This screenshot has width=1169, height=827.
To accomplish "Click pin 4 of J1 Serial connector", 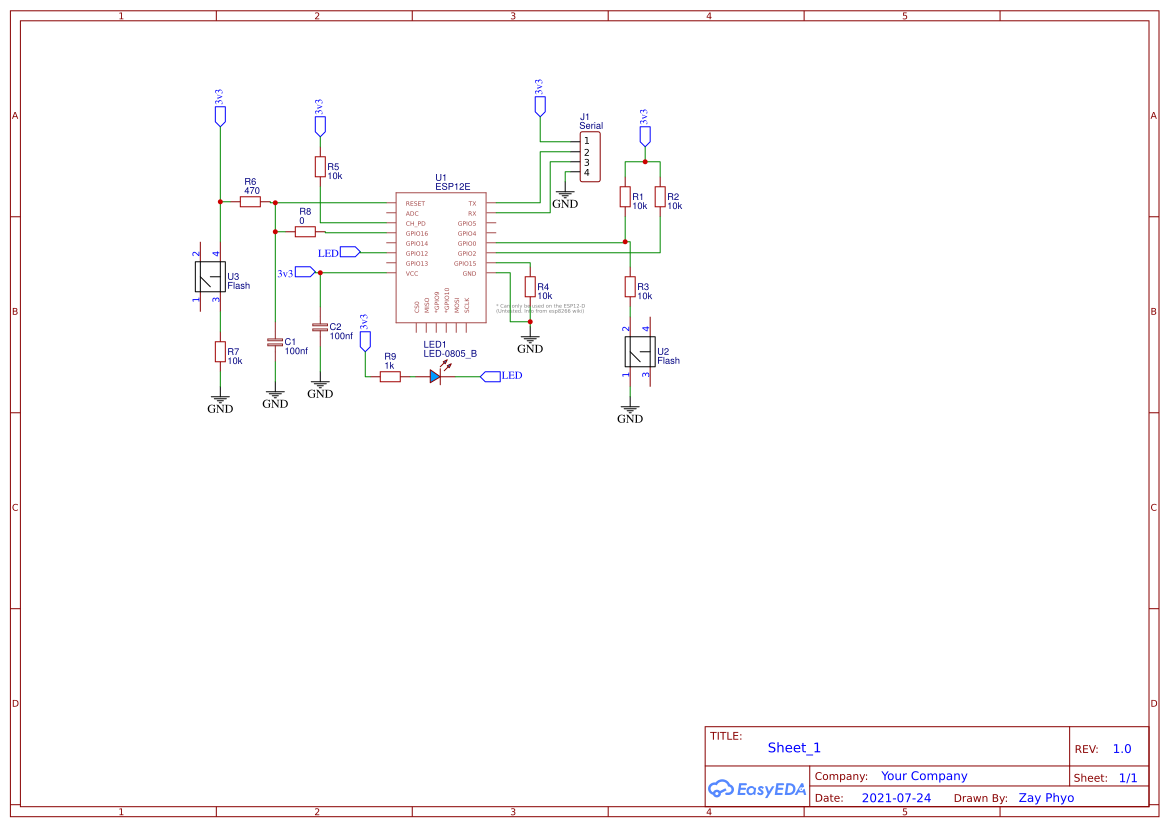I will (587, 172).
